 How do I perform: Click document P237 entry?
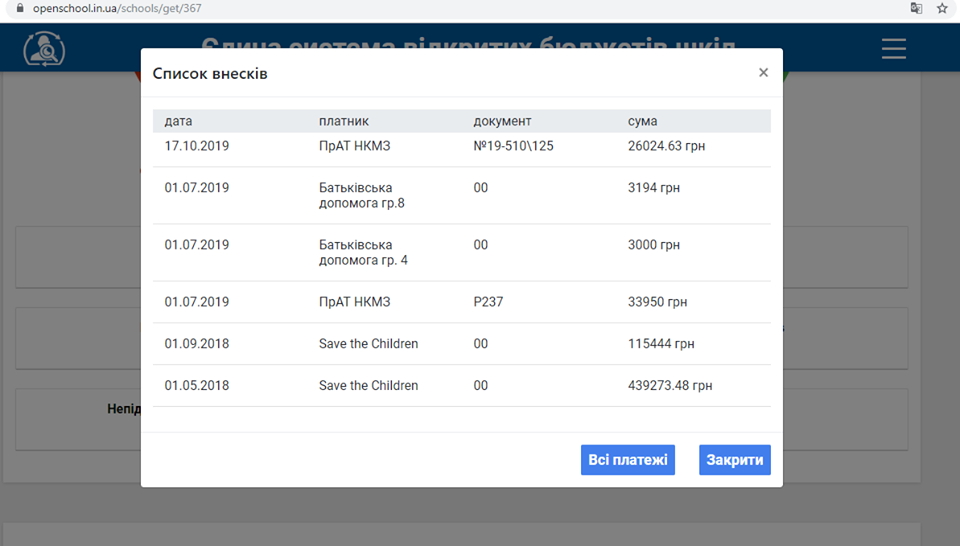(x=488, y=302)
